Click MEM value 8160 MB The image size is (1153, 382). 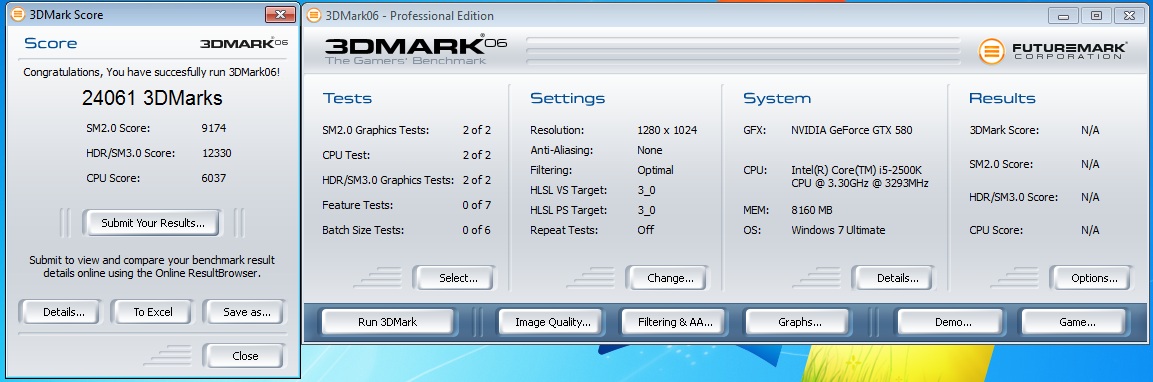[x=812, y=210]
